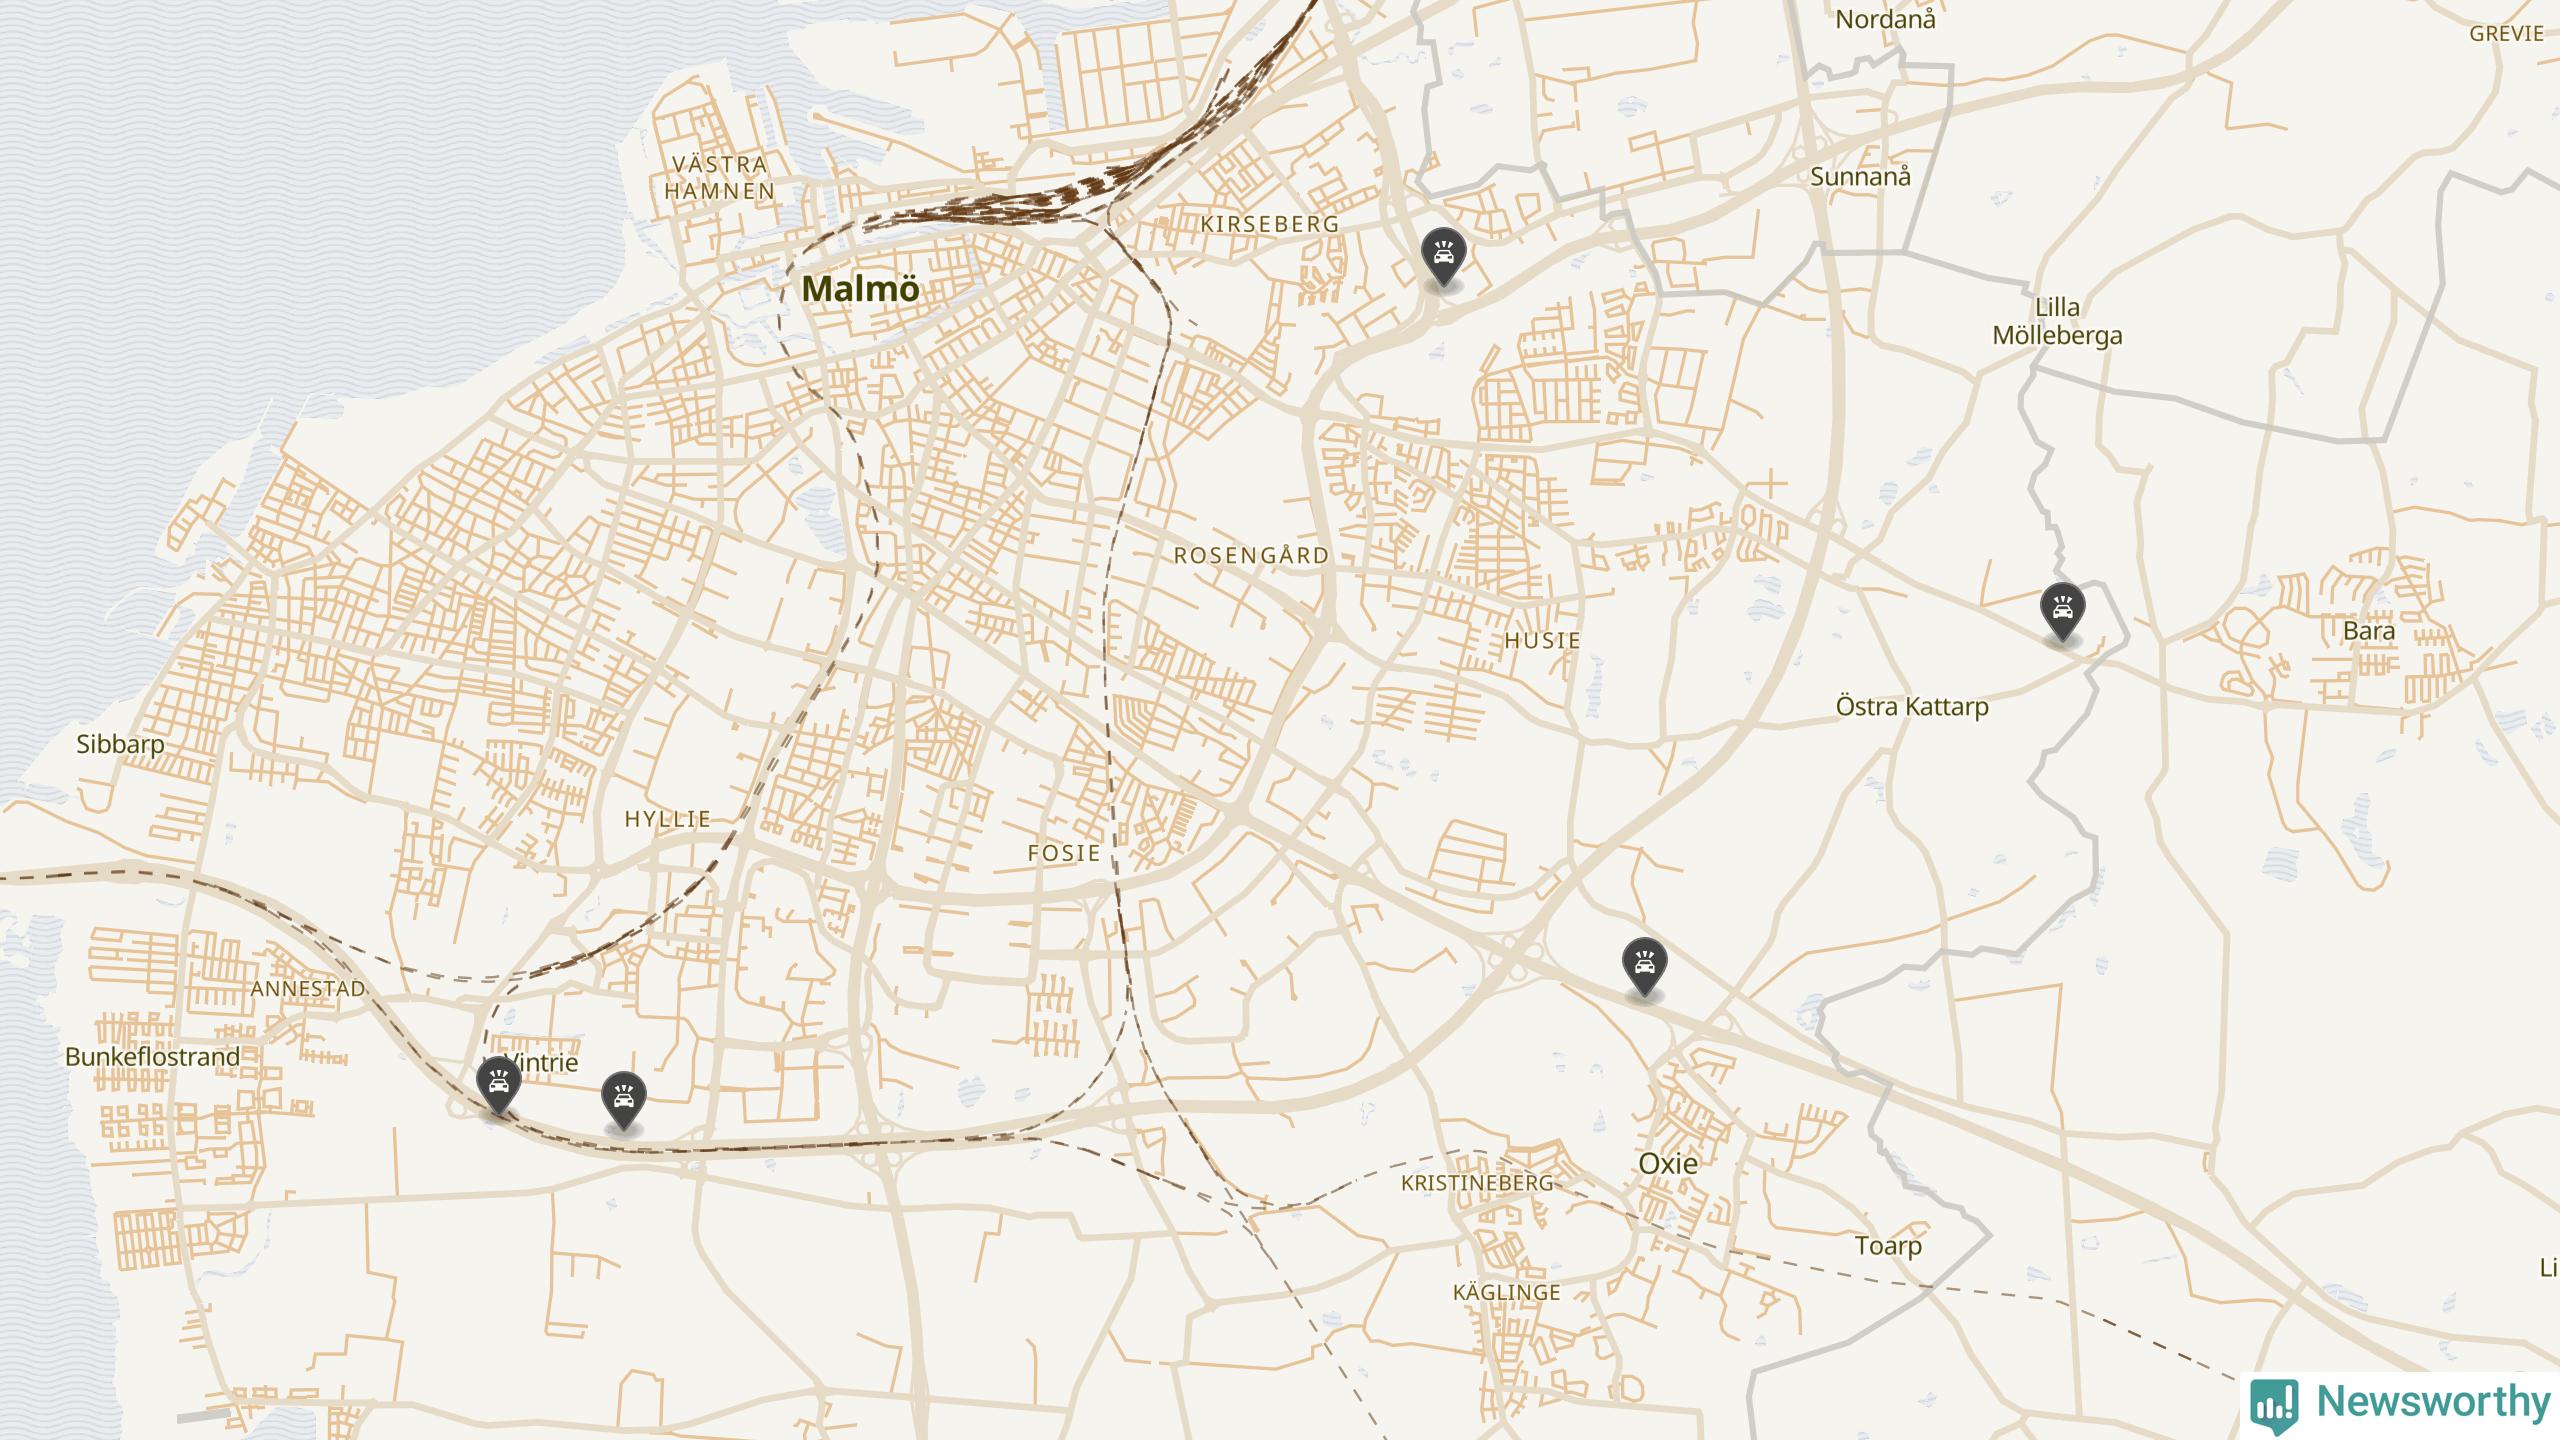This screenshot has width=2560, height=1440.
Task: Select the Östra Kattarp label
Action: 1912,706
